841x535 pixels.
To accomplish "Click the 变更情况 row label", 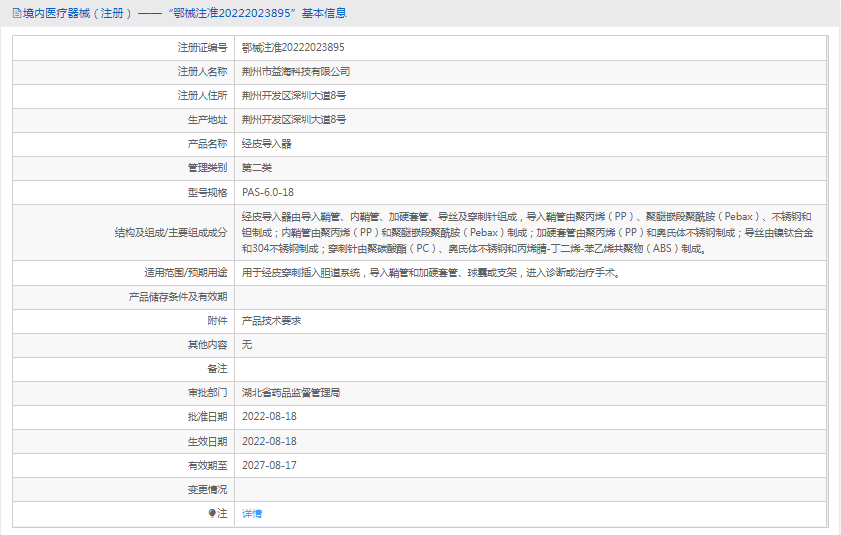I will pos(207,489).
